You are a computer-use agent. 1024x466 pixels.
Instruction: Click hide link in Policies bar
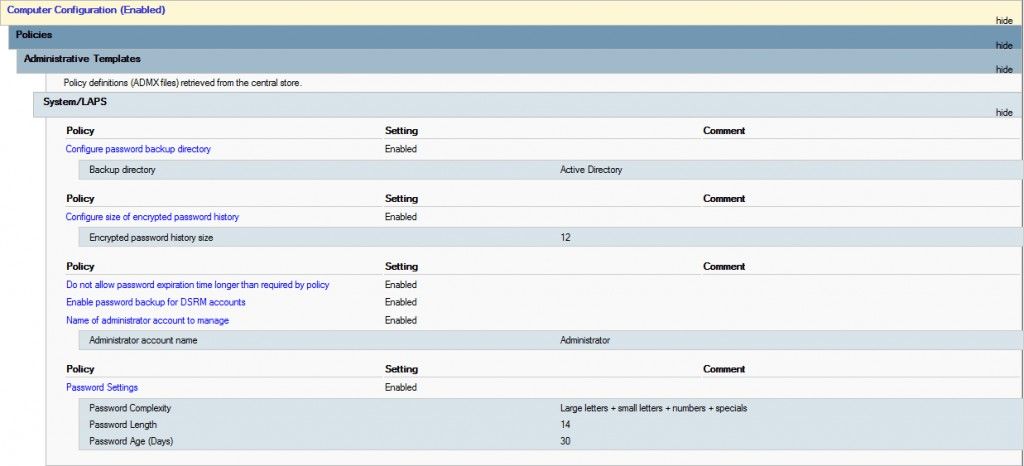pos(1004,45)
